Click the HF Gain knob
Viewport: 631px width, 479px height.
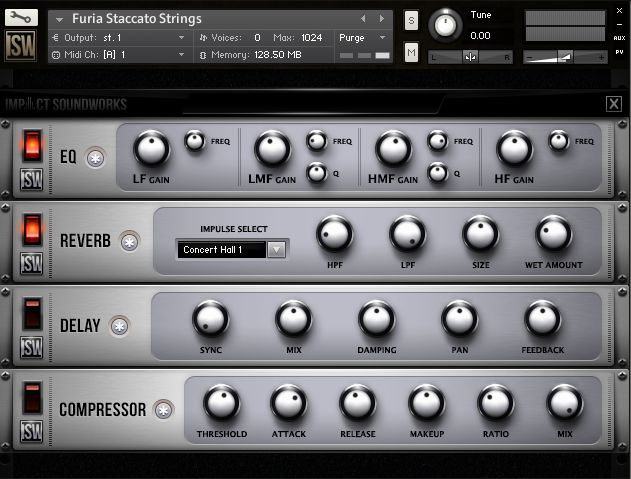click(514, 148)
